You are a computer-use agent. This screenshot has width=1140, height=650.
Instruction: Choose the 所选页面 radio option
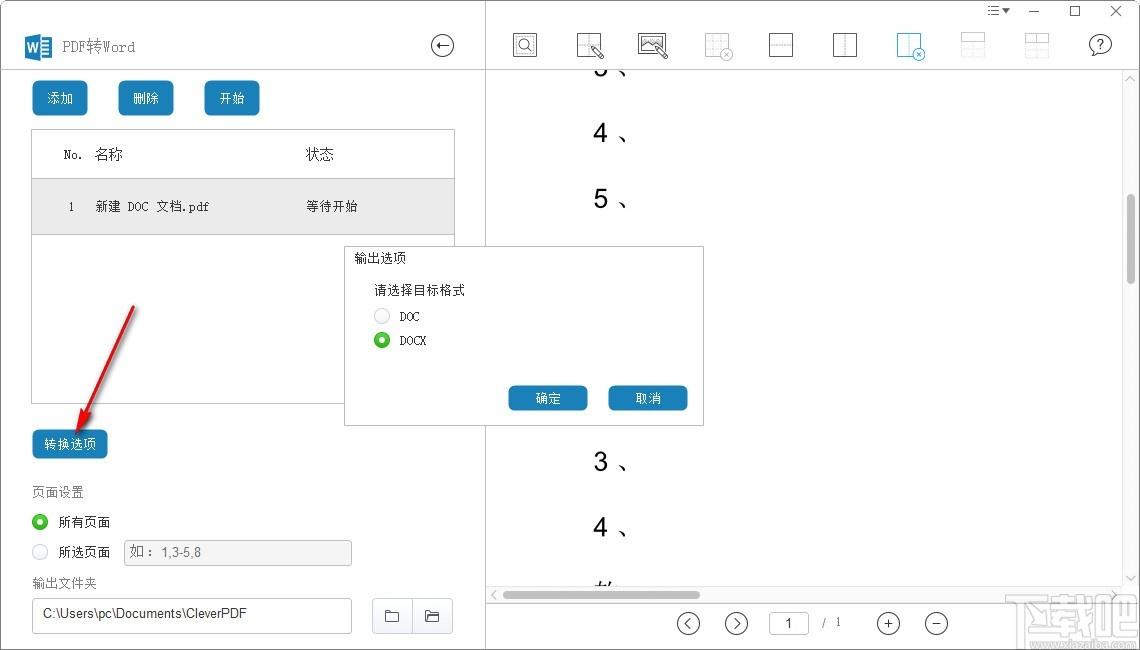(40, 553)
